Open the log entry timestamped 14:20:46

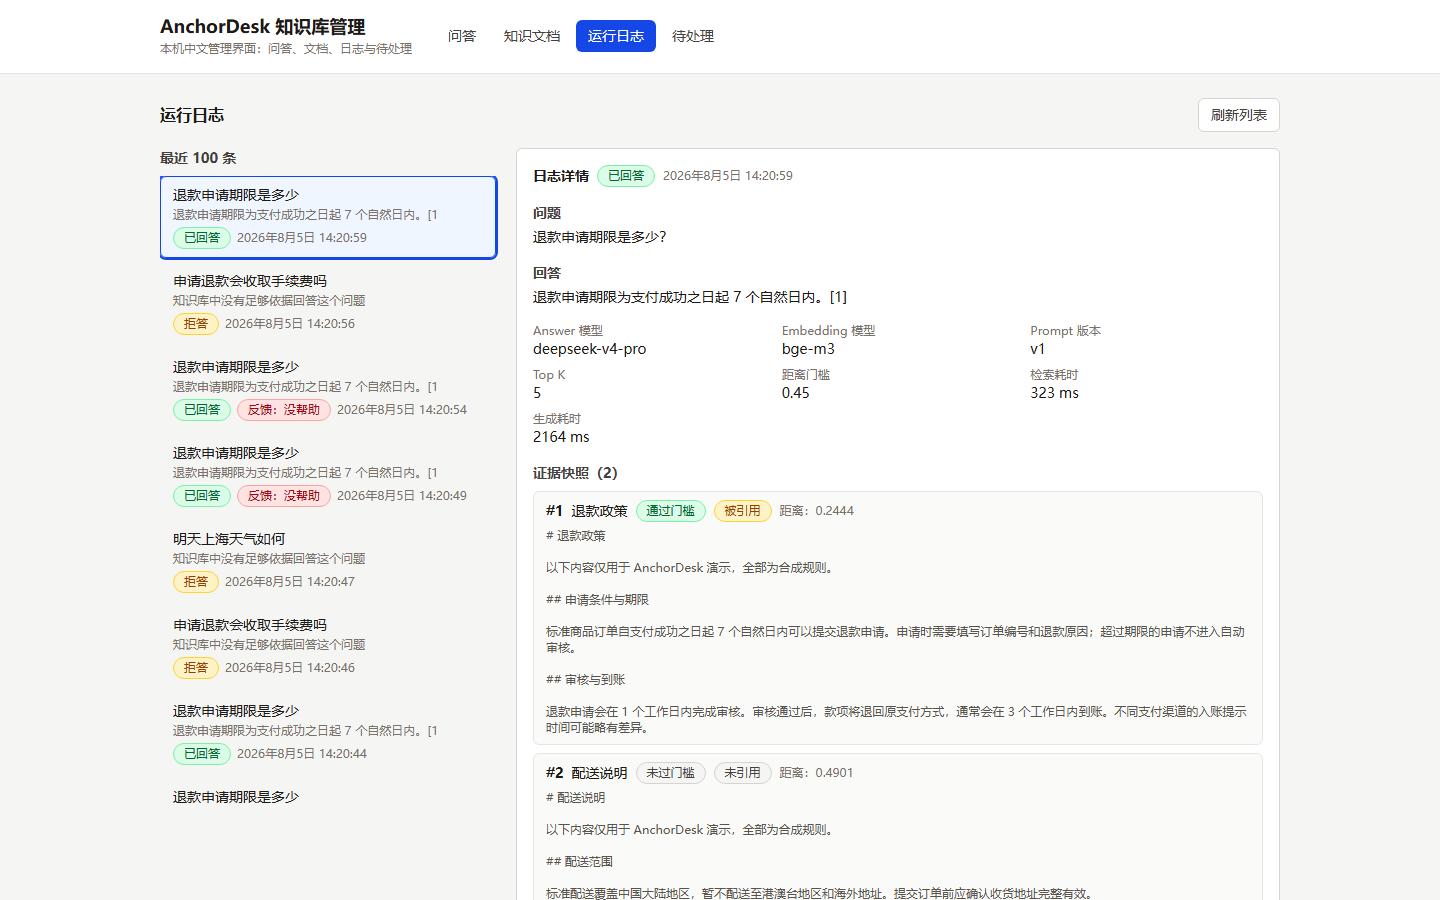point(329,647)
